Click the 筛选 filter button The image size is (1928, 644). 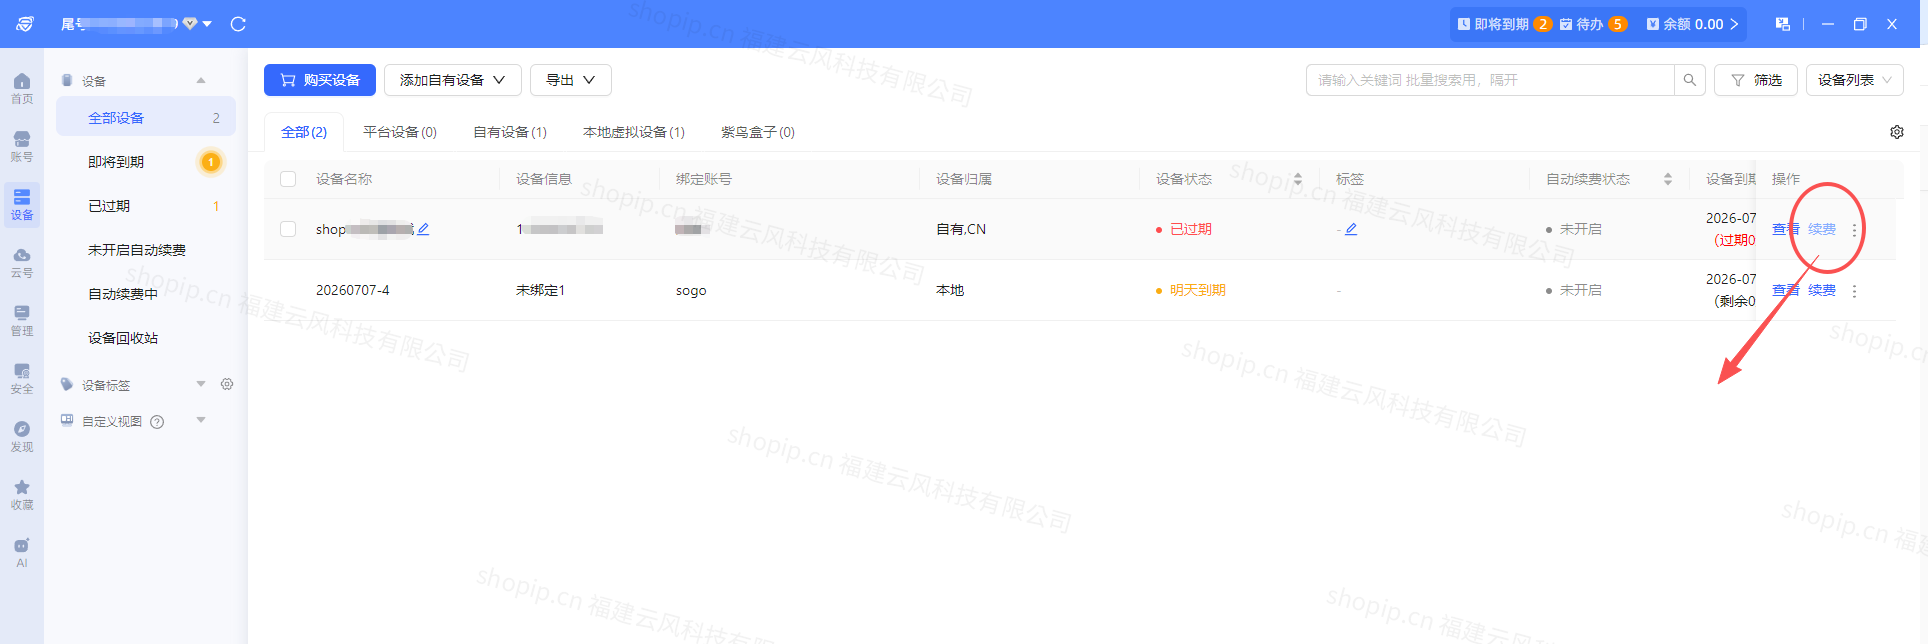coord(1756,80)
